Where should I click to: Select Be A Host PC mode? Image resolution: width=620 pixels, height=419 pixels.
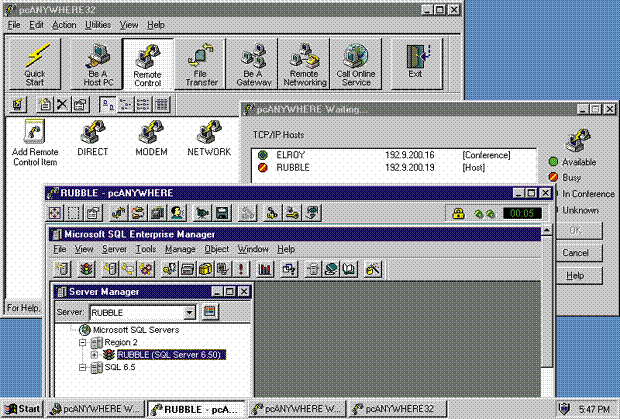[98, 64]
